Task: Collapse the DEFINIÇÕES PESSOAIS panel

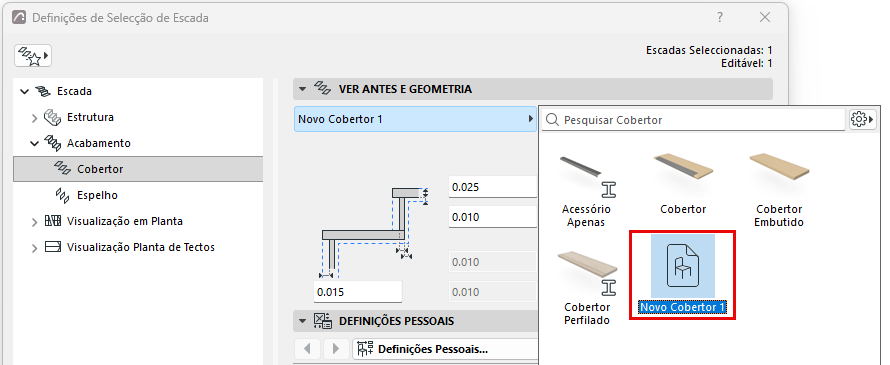Action: point(303,321)
